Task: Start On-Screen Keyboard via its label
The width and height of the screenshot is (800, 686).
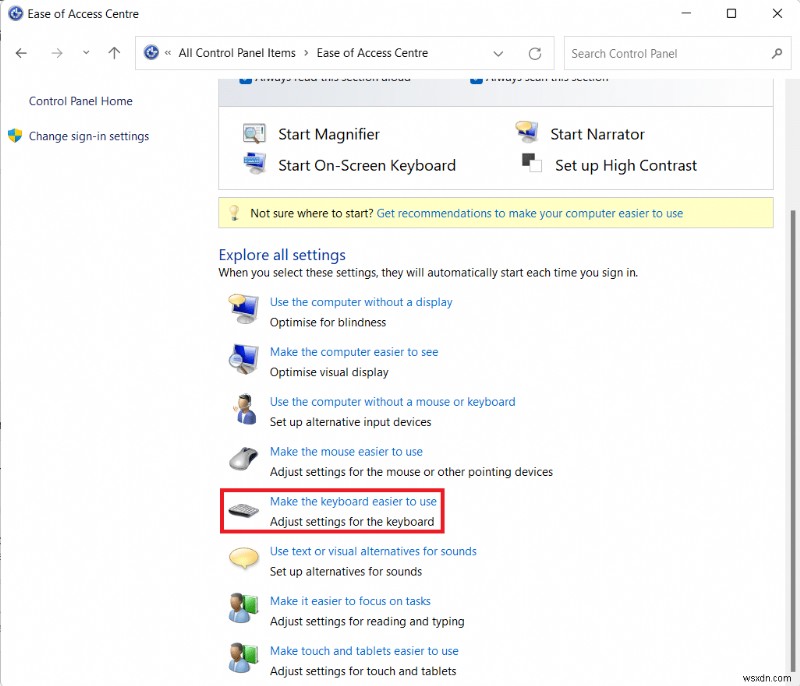Action: (x=367, y=165)
